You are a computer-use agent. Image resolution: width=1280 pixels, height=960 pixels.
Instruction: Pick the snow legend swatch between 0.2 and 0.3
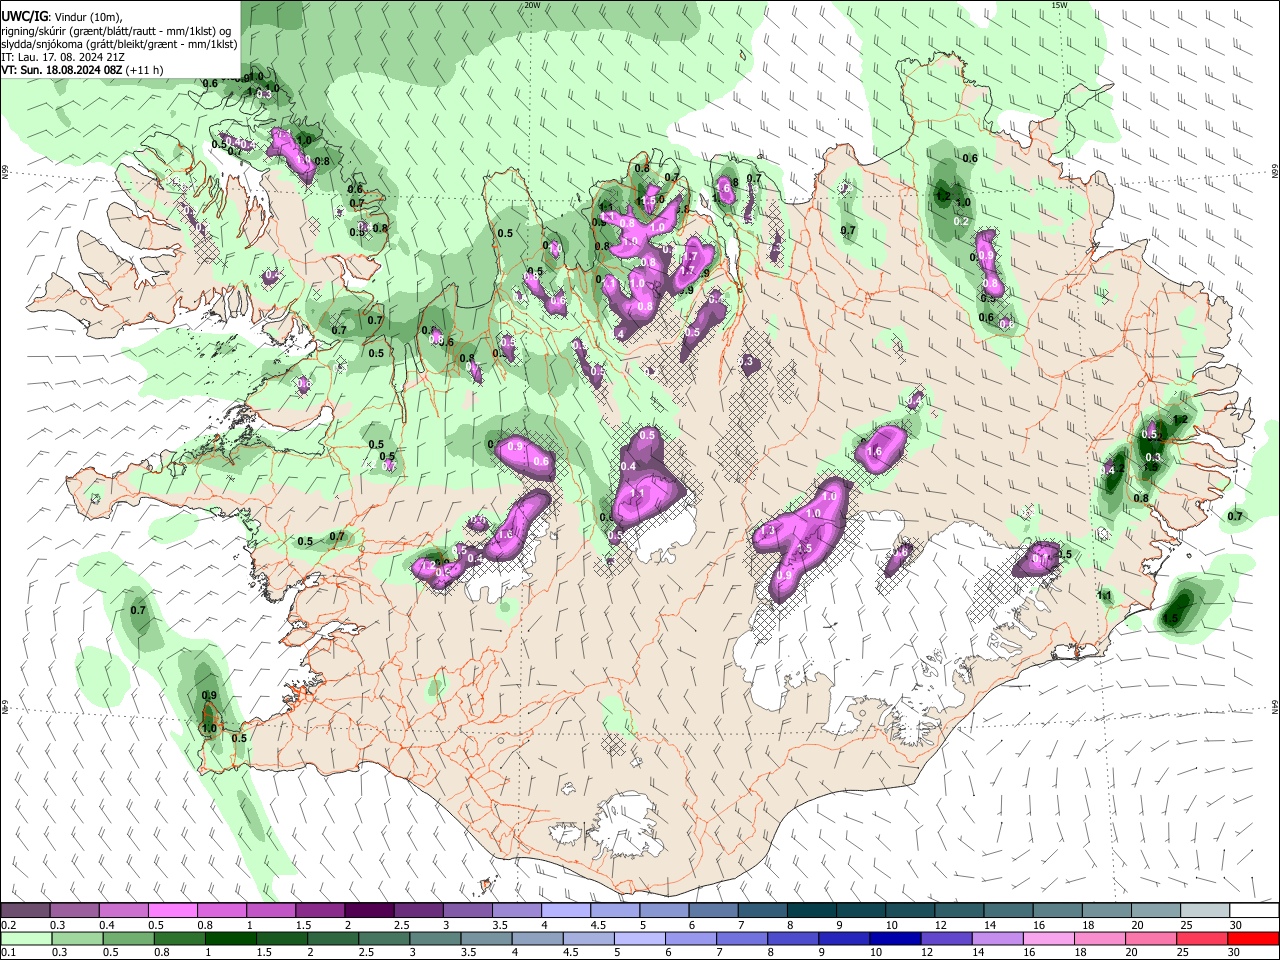(25, 911)
